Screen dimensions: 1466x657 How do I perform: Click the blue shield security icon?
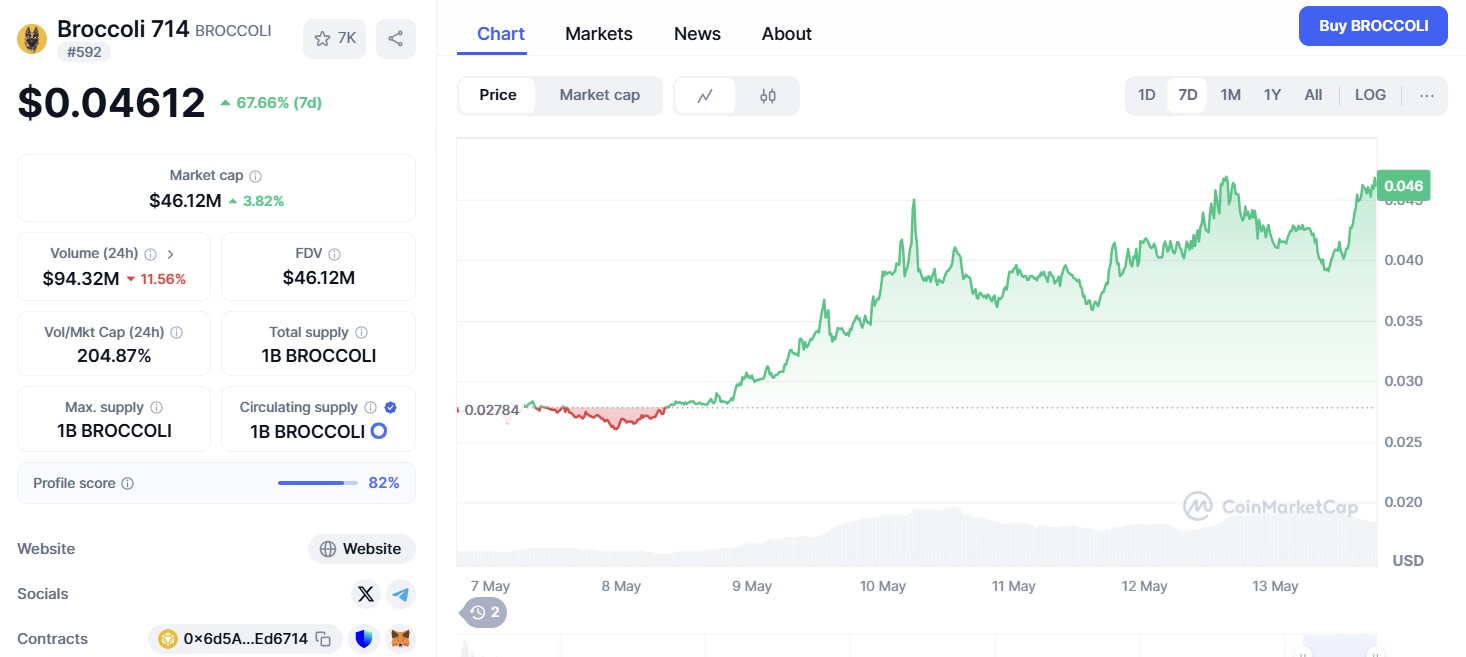coord(364,639)
